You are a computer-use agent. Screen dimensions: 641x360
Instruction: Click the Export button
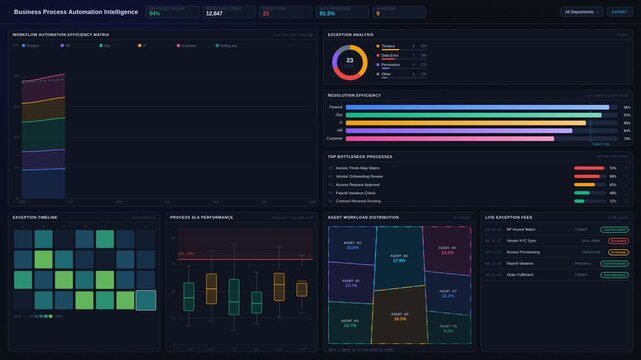click(619, 12)
